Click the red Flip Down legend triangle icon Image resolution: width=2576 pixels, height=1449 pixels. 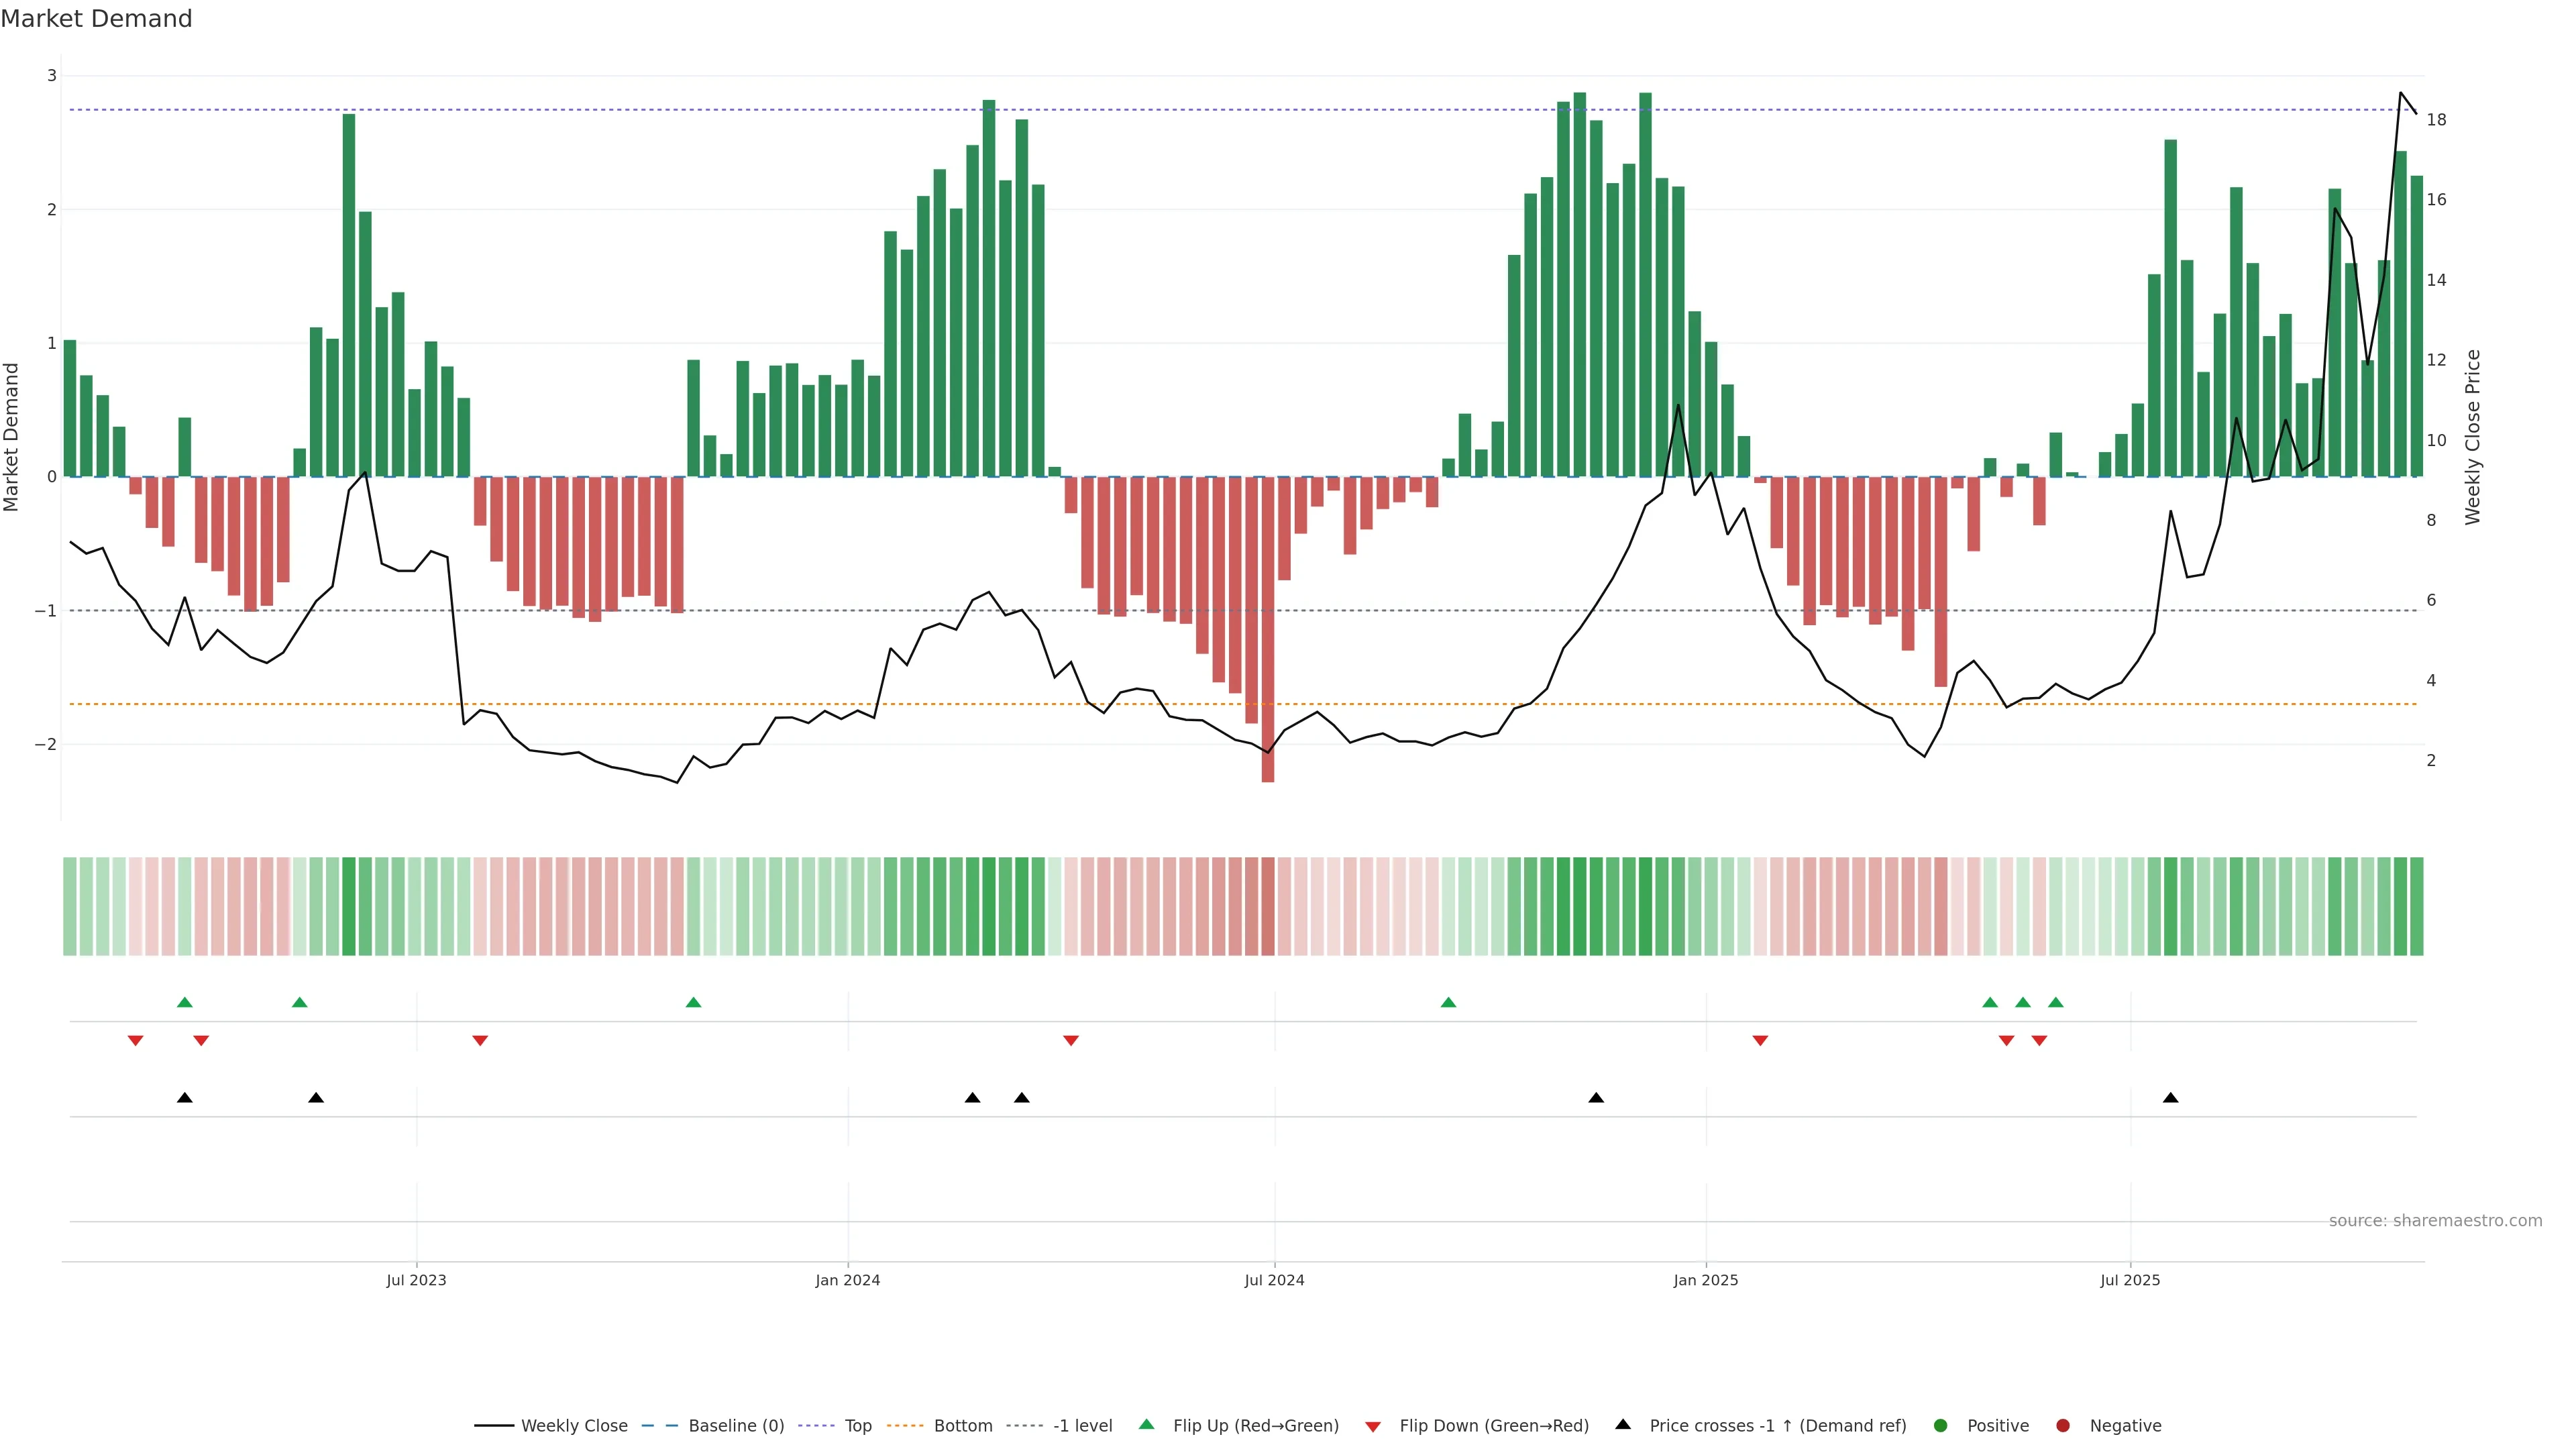[x=1373, y=1426]
